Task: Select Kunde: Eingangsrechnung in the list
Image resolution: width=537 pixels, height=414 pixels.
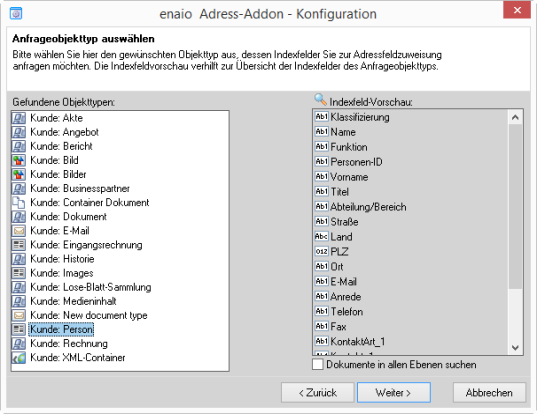Action: [86, 245]
